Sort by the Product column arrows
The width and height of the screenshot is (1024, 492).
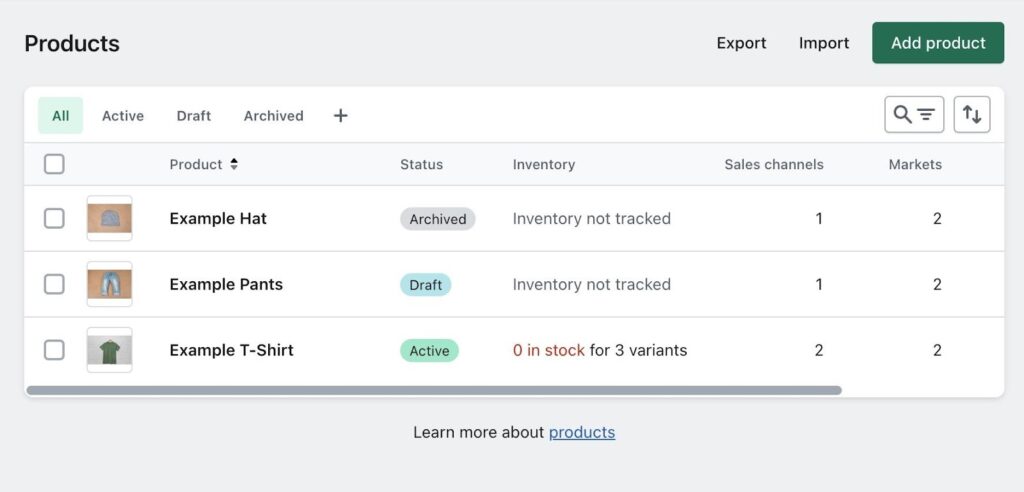234,164
